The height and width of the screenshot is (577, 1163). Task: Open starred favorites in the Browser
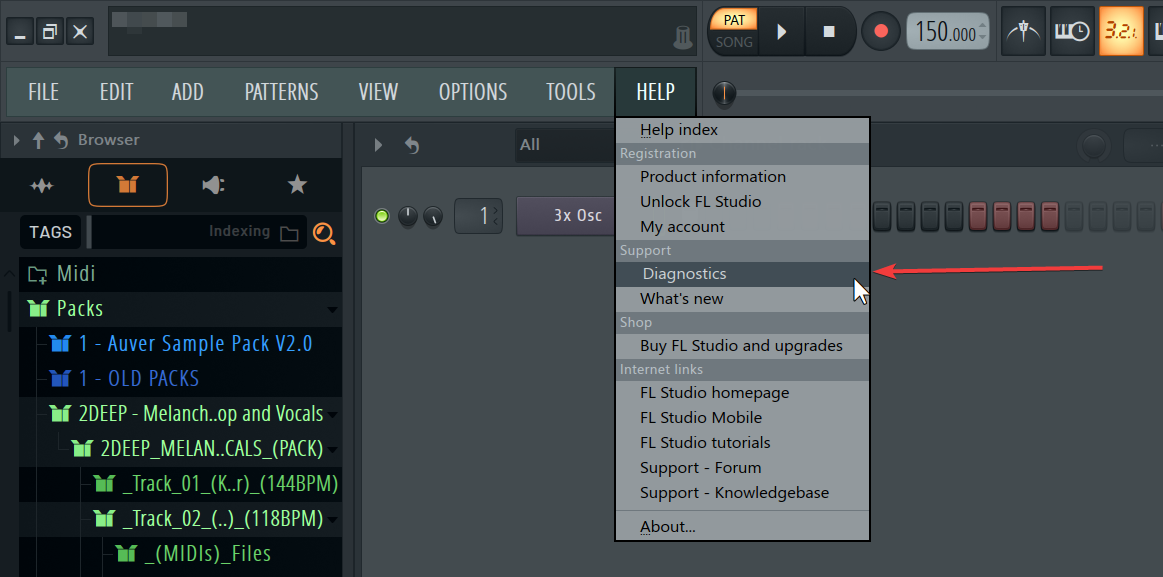point(296,185)
